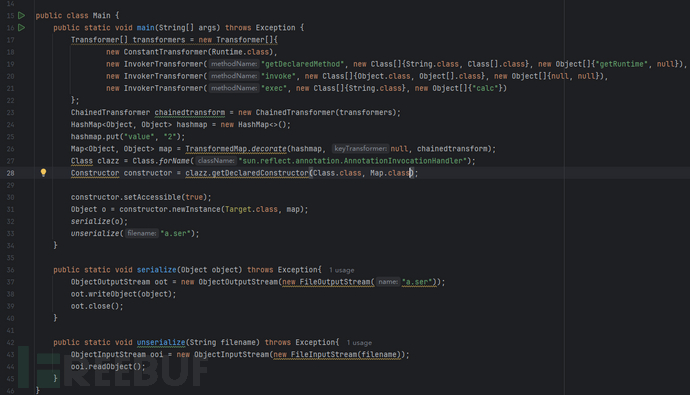Click line number 28 in the gutter
The width and height of the screenshot is (690, 395).
click(11, 173)
